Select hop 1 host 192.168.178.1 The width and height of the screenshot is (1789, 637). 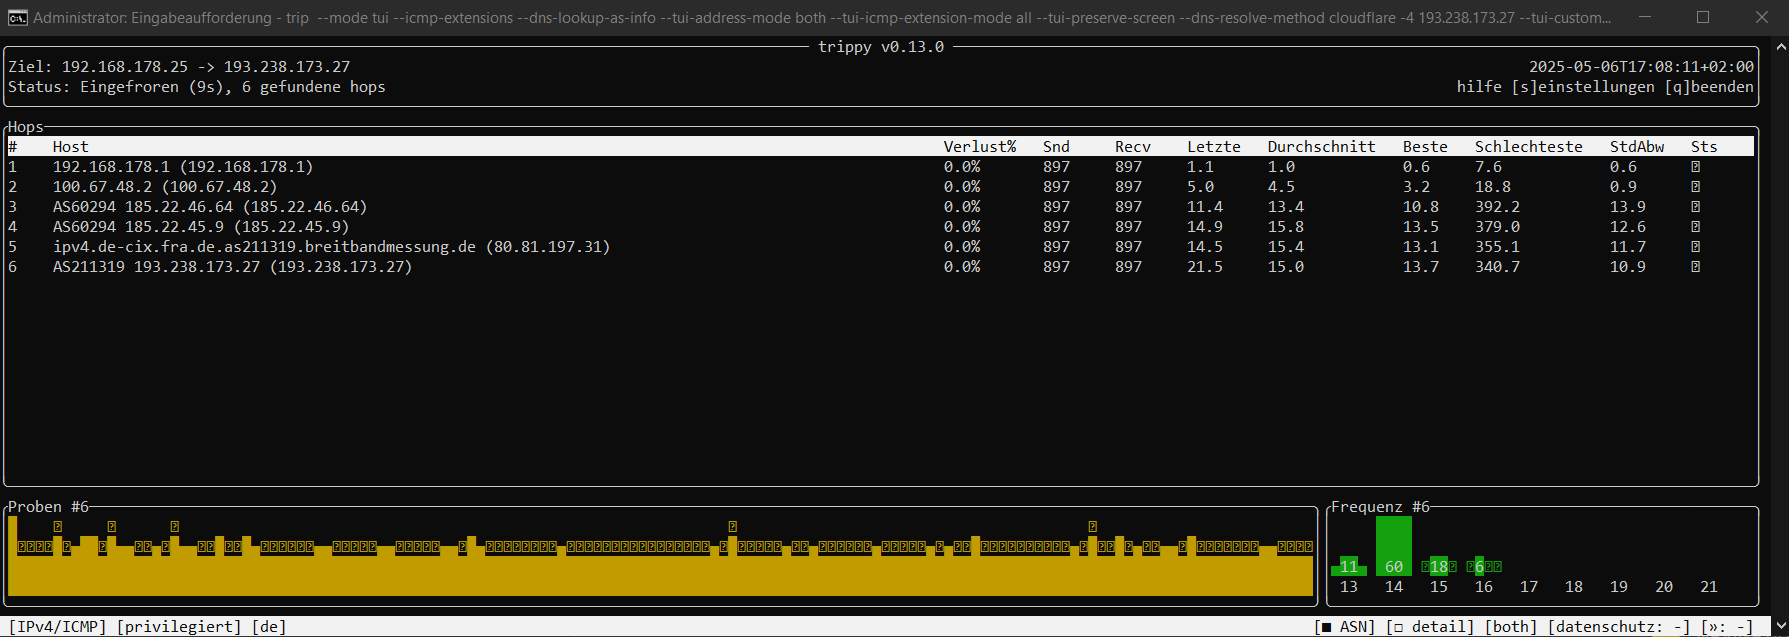183,167
